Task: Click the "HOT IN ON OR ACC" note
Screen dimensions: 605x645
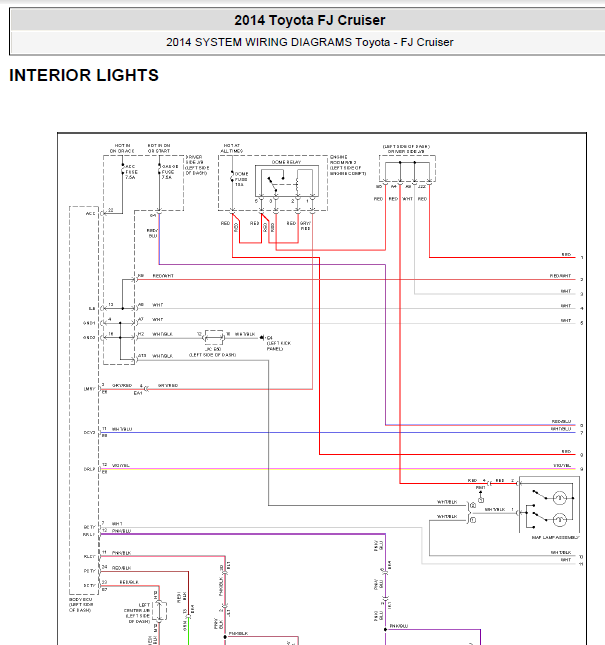Action: (x=122, y=148)
